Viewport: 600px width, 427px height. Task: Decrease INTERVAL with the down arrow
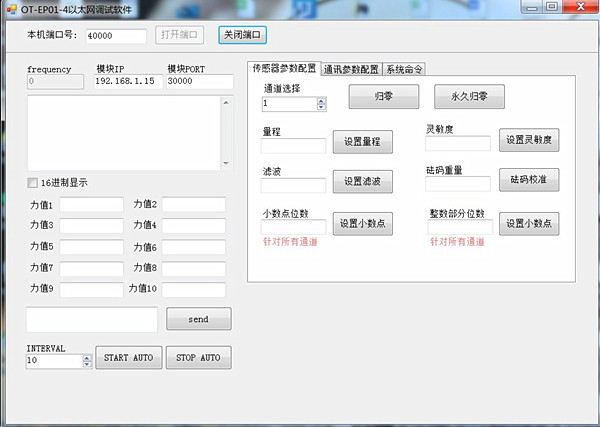87,364
